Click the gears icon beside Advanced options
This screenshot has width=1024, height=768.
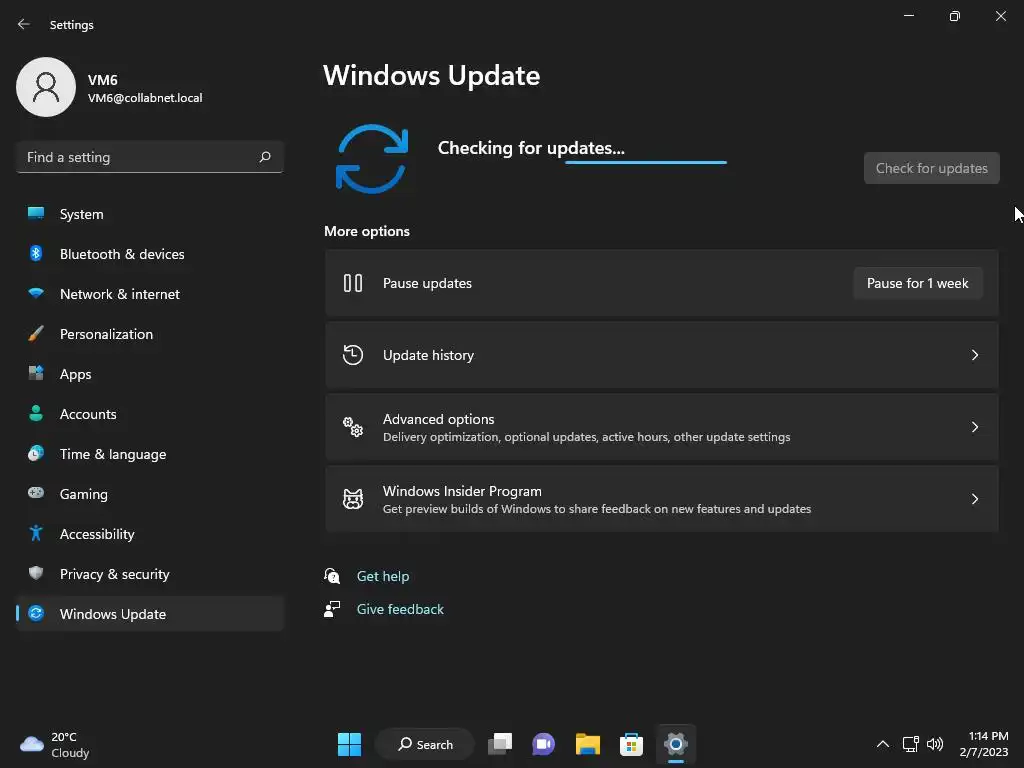point(353,426)
